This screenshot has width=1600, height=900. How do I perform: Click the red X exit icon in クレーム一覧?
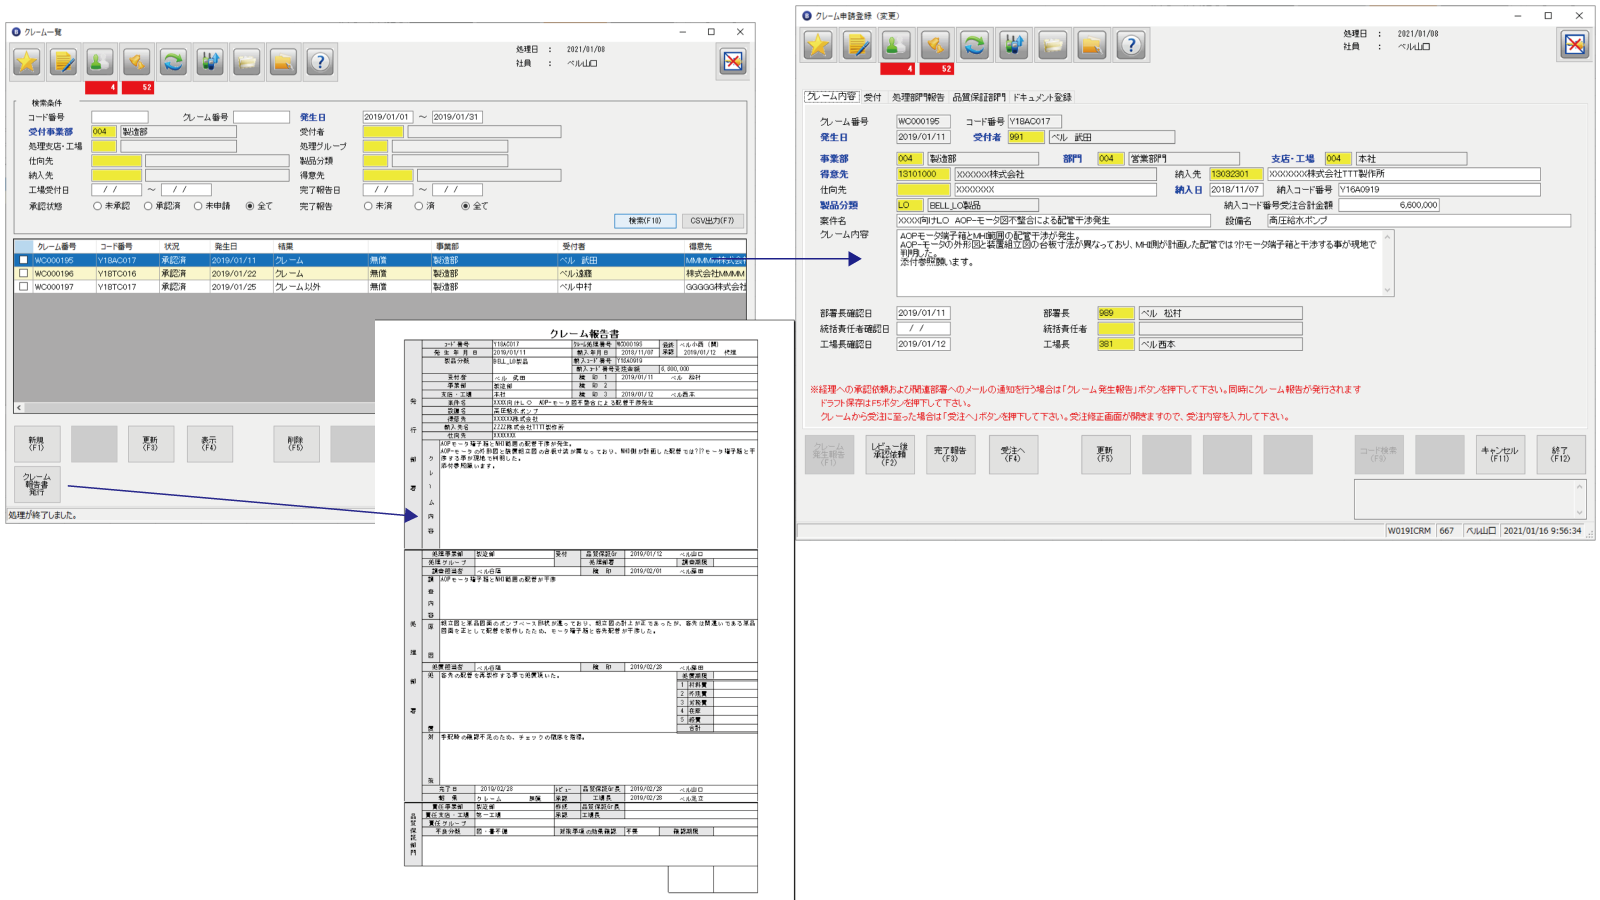pos(733,62)
